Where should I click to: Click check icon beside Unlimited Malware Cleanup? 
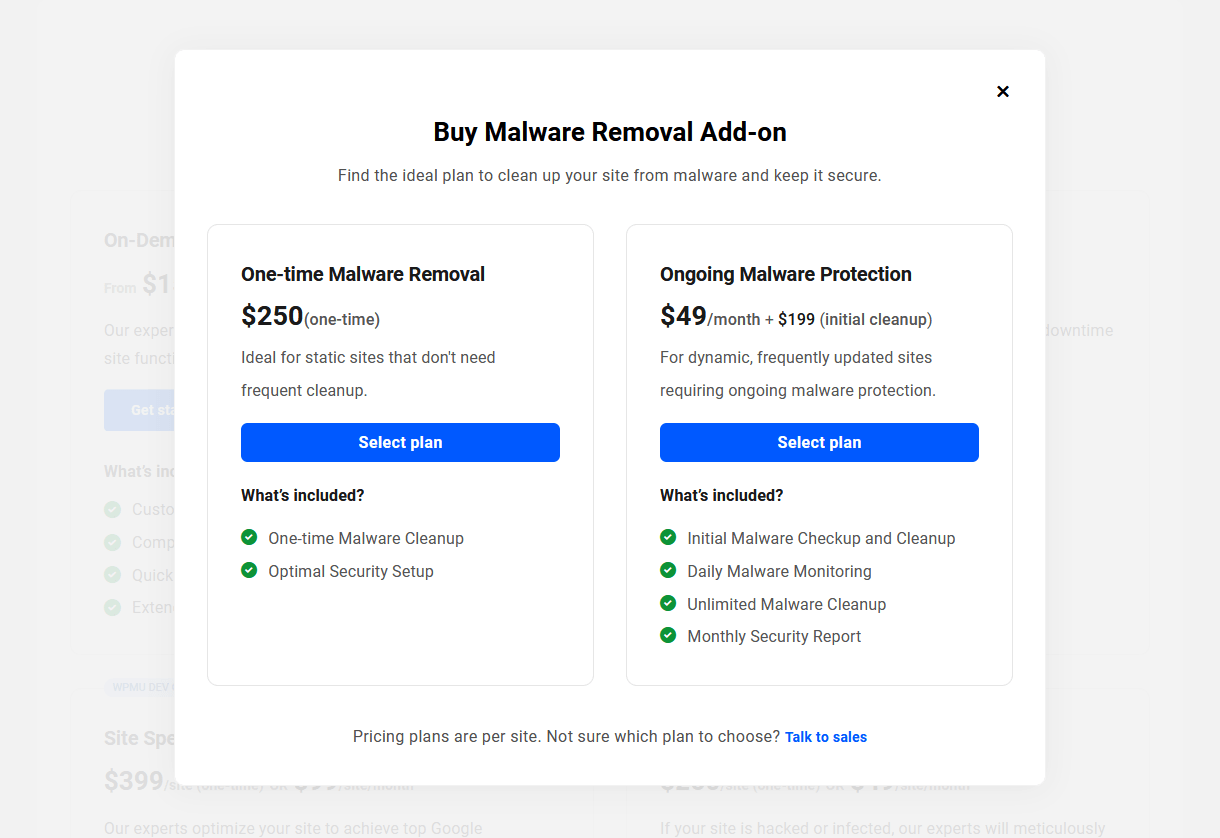click(668, 603)
